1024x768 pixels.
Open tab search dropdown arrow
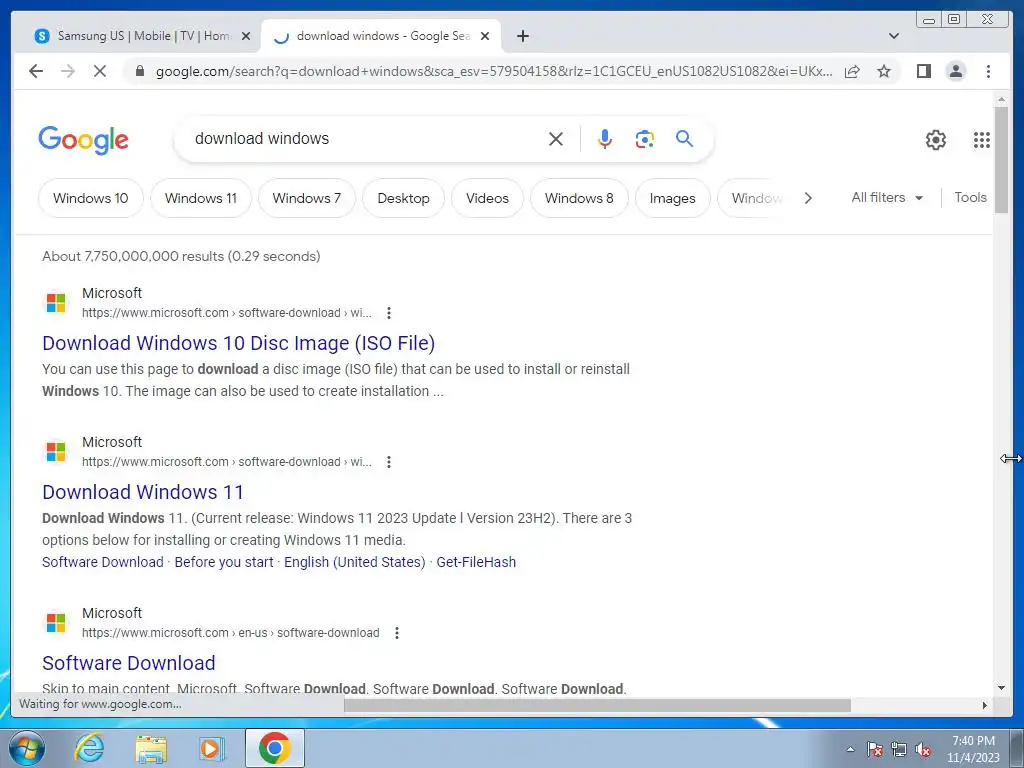tap(894, 36)
